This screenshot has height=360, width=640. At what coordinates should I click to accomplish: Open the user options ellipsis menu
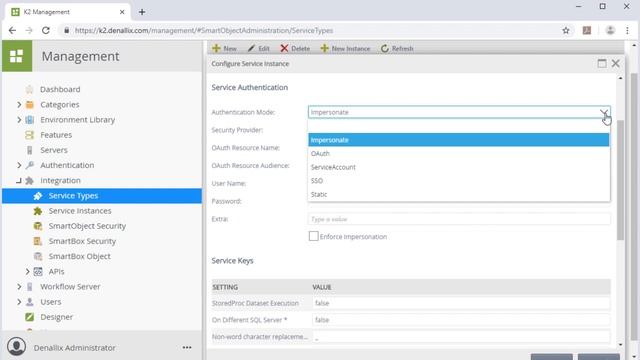(187, 347)
